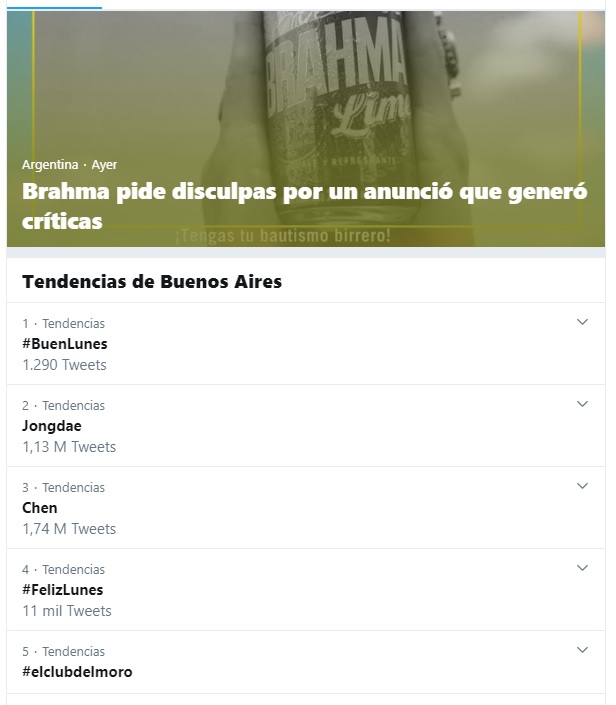Click the Tendencias de Buenos Aires heading
Viewport: 616px width, 705px height.
[x=152, y=282]
